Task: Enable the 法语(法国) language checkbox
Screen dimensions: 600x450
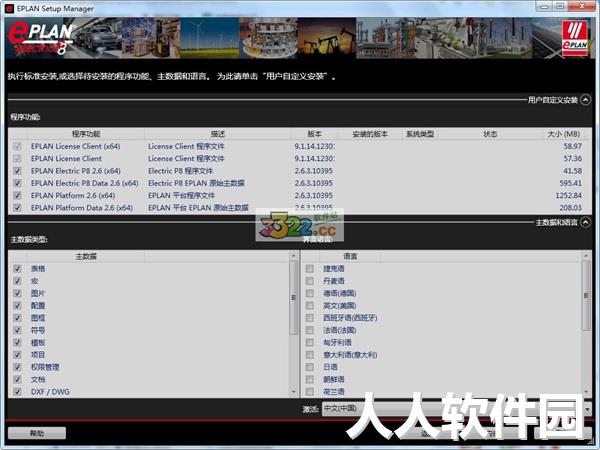Action: tap(310, 330)
